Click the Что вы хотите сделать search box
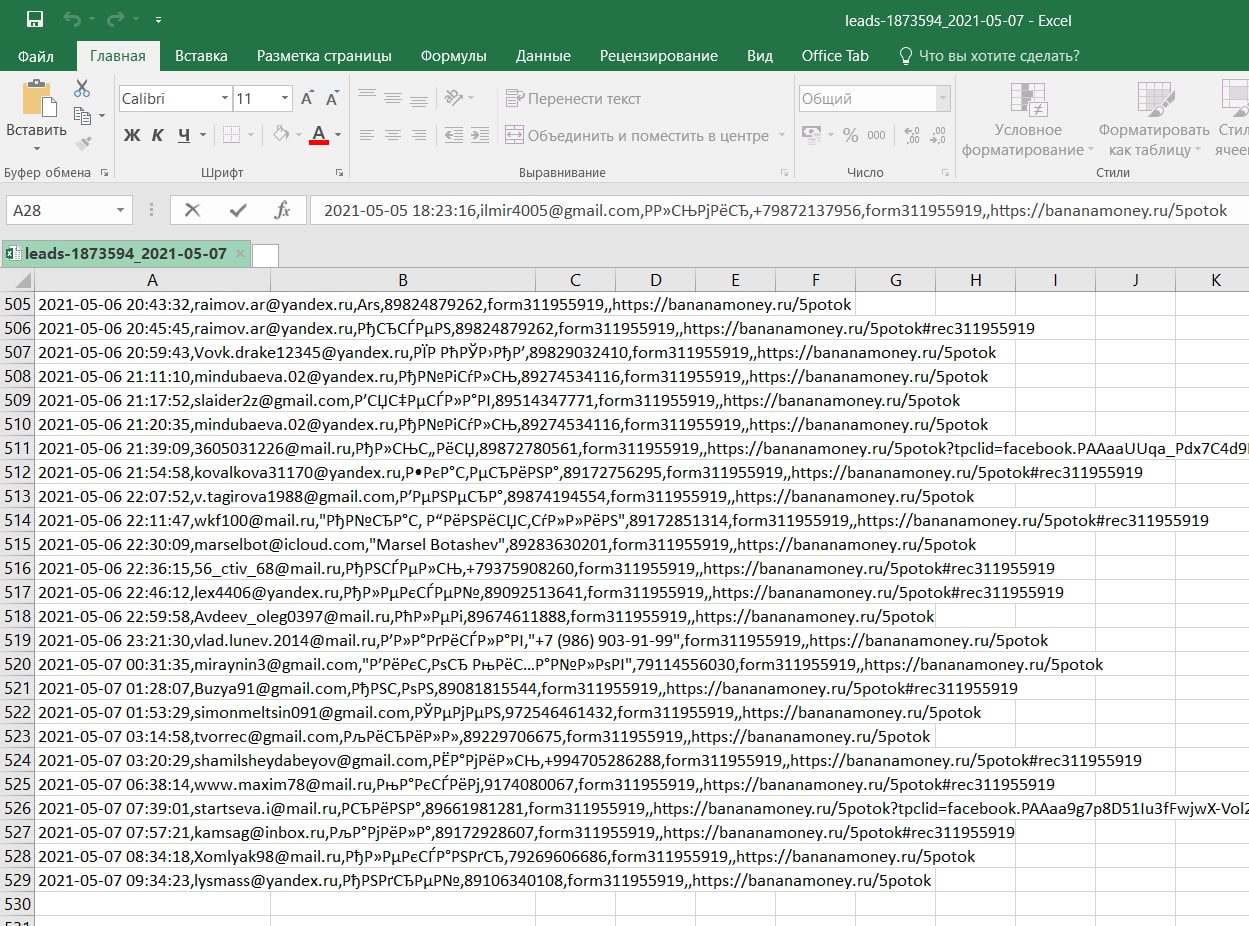 pyautogui.click(x=990, y=56)
